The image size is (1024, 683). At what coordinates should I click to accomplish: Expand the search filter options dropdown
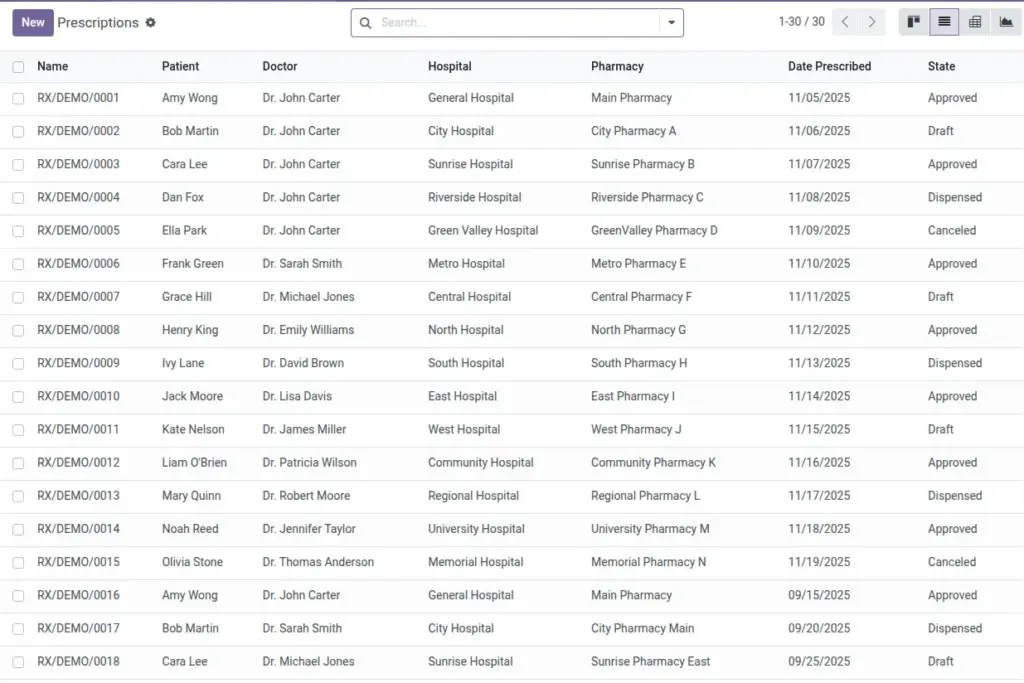671,23
